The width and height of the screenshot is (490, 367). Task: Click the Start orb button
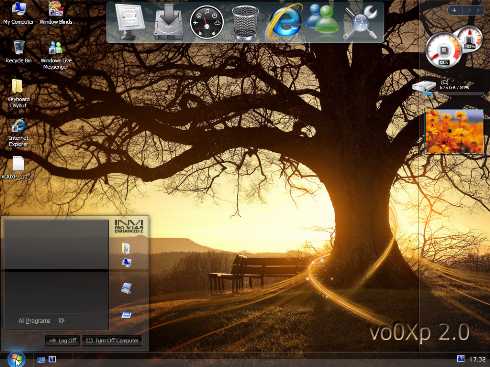pyautogui.click(x=16, y=359)
